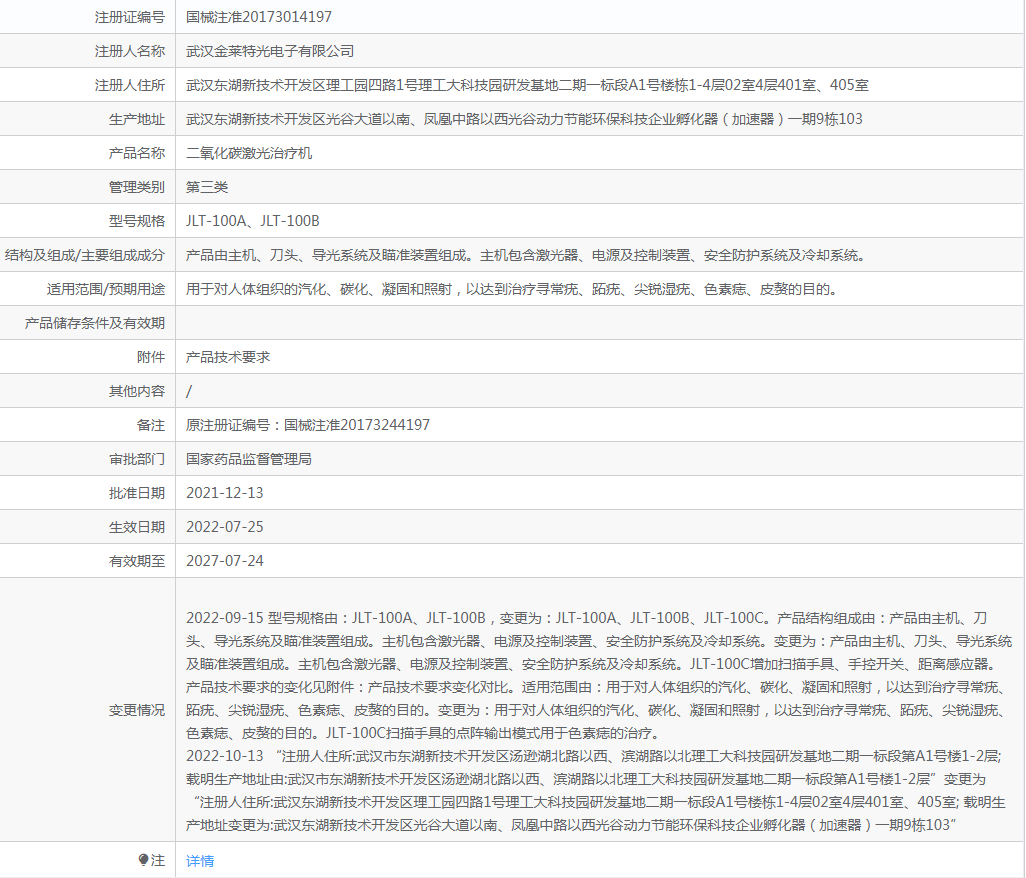Click the 2022-09-15 change record paragraph
The image size is (1026, 878).
click(599, 675)
